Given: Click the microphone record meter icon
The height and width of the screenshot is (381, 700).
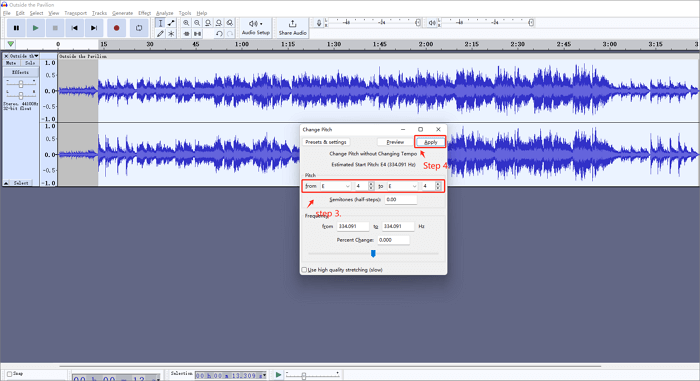Looking at the screenshot, I should point(319,23).
